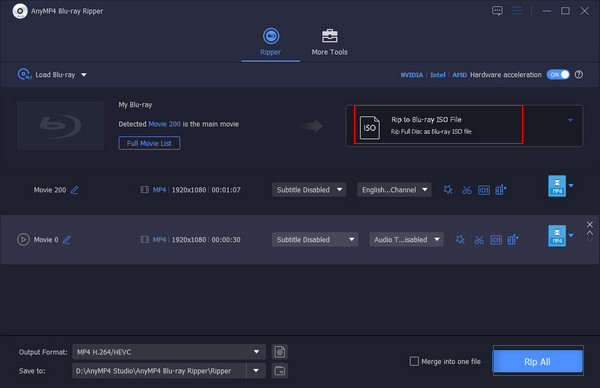Open the hamburger menu in title bar
This screenshot has height=388, width=600.
click(517, 11)
